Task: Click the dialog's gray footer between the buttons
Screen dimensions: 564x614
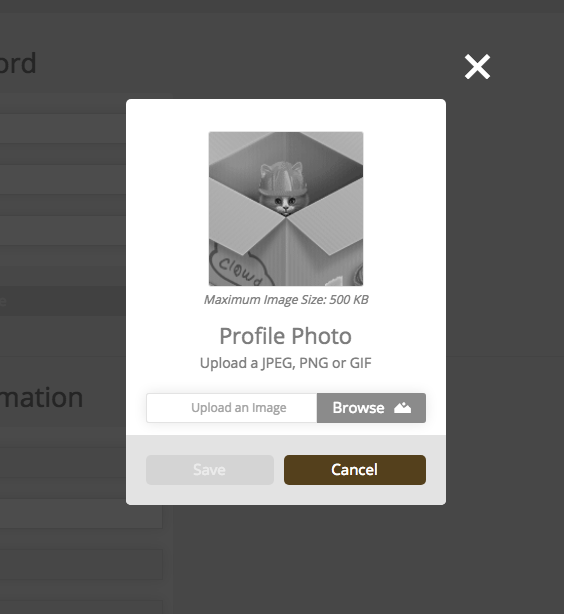Action: click(279, 470)
